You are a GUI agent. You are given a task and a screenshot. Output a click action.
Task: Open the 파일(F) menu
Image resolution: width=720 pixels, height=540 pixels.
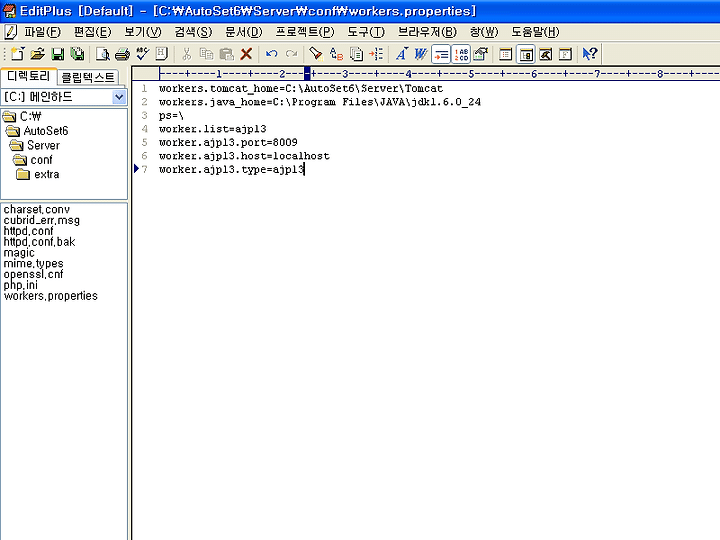(x=42, y=32)
